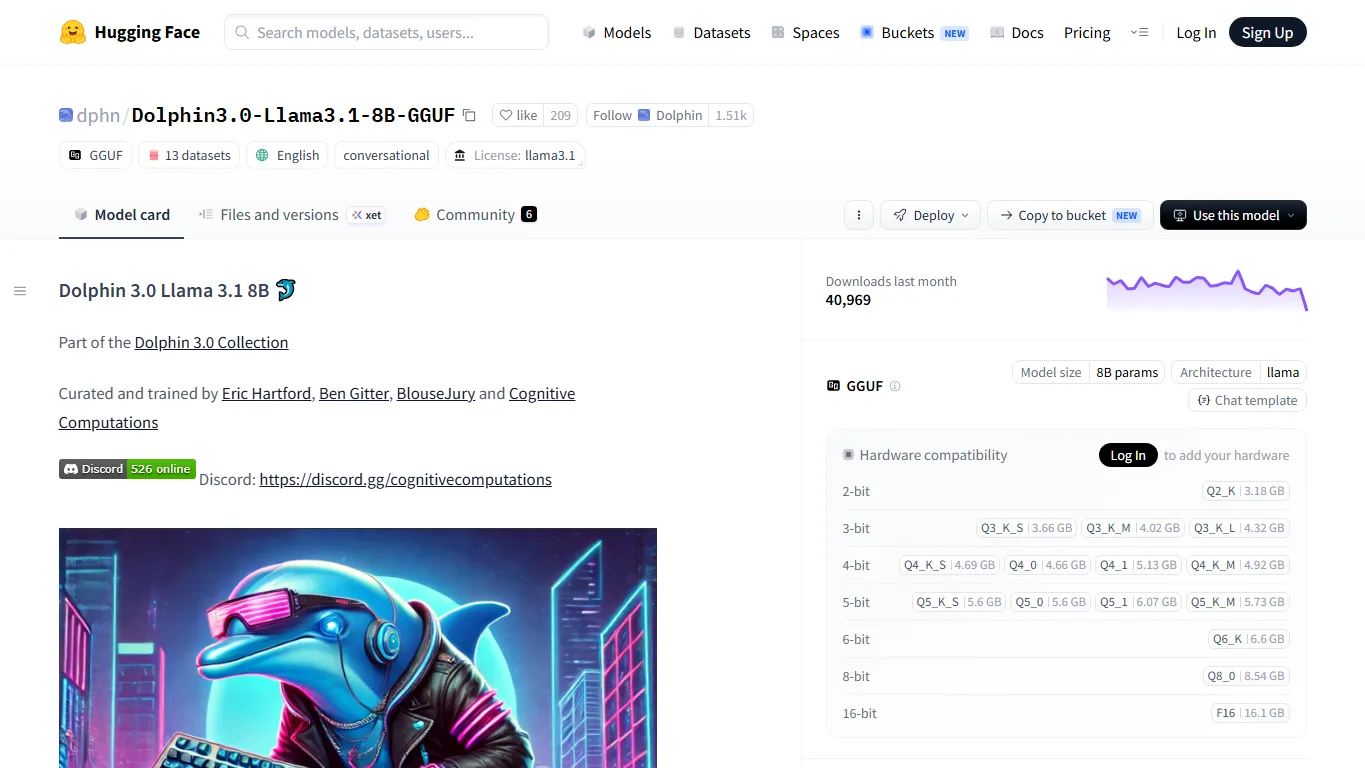Viewport: 1365px width, 768px height.
Task: Open the Discord invite URL link
Action: tap(405, 479)
